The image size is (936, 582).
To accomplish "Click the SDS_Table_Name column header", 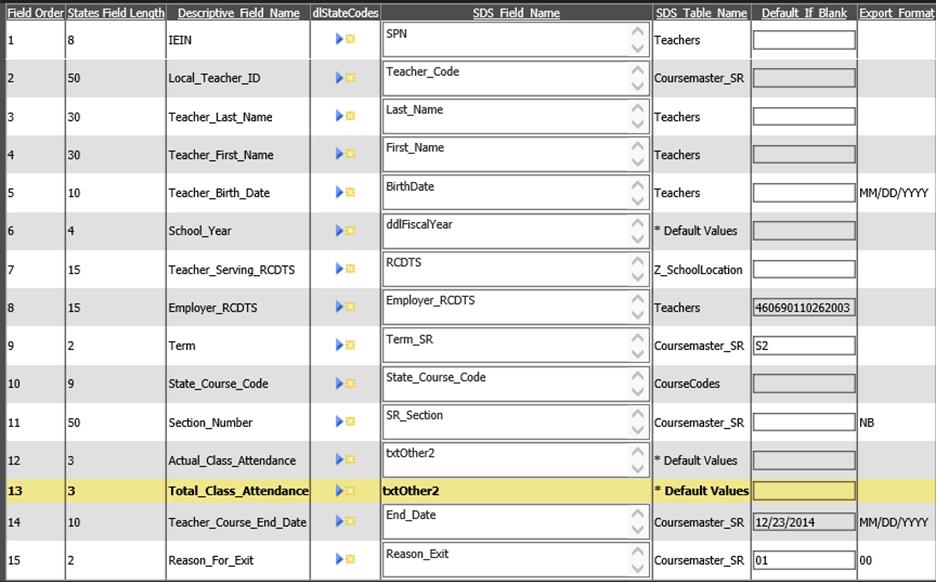I will point(701,13).
